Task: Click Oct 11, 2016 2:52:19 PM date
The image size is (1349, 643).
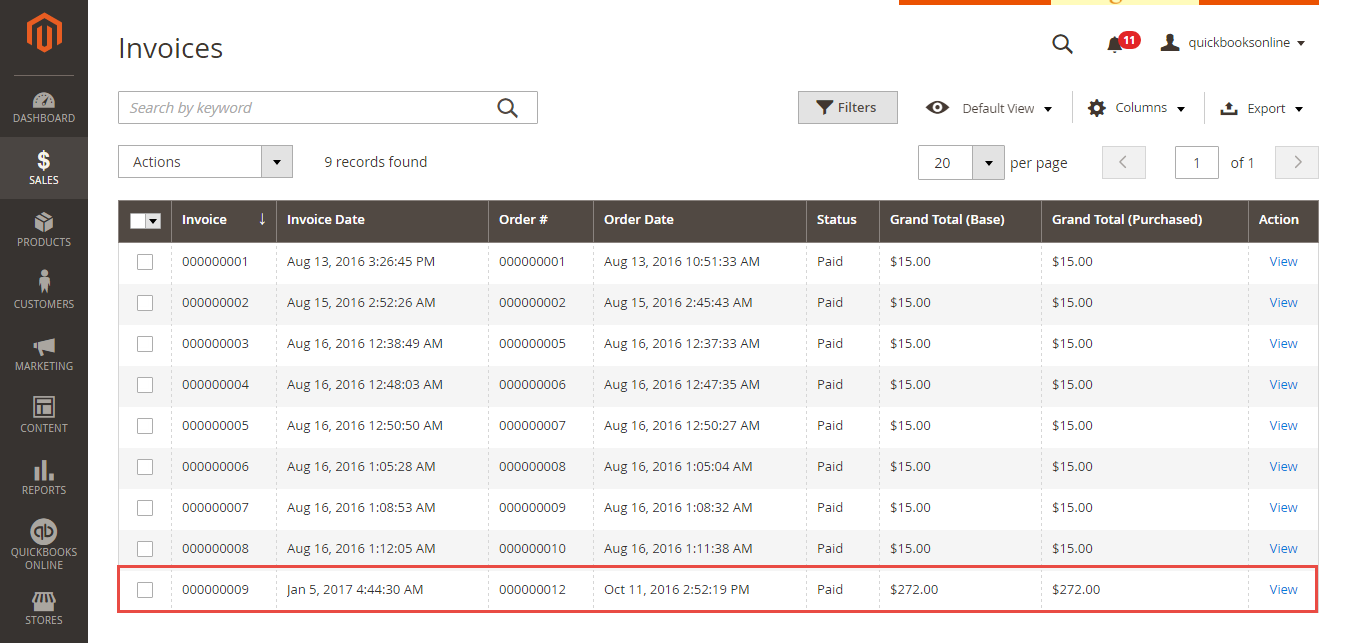Action: (677, 590)
